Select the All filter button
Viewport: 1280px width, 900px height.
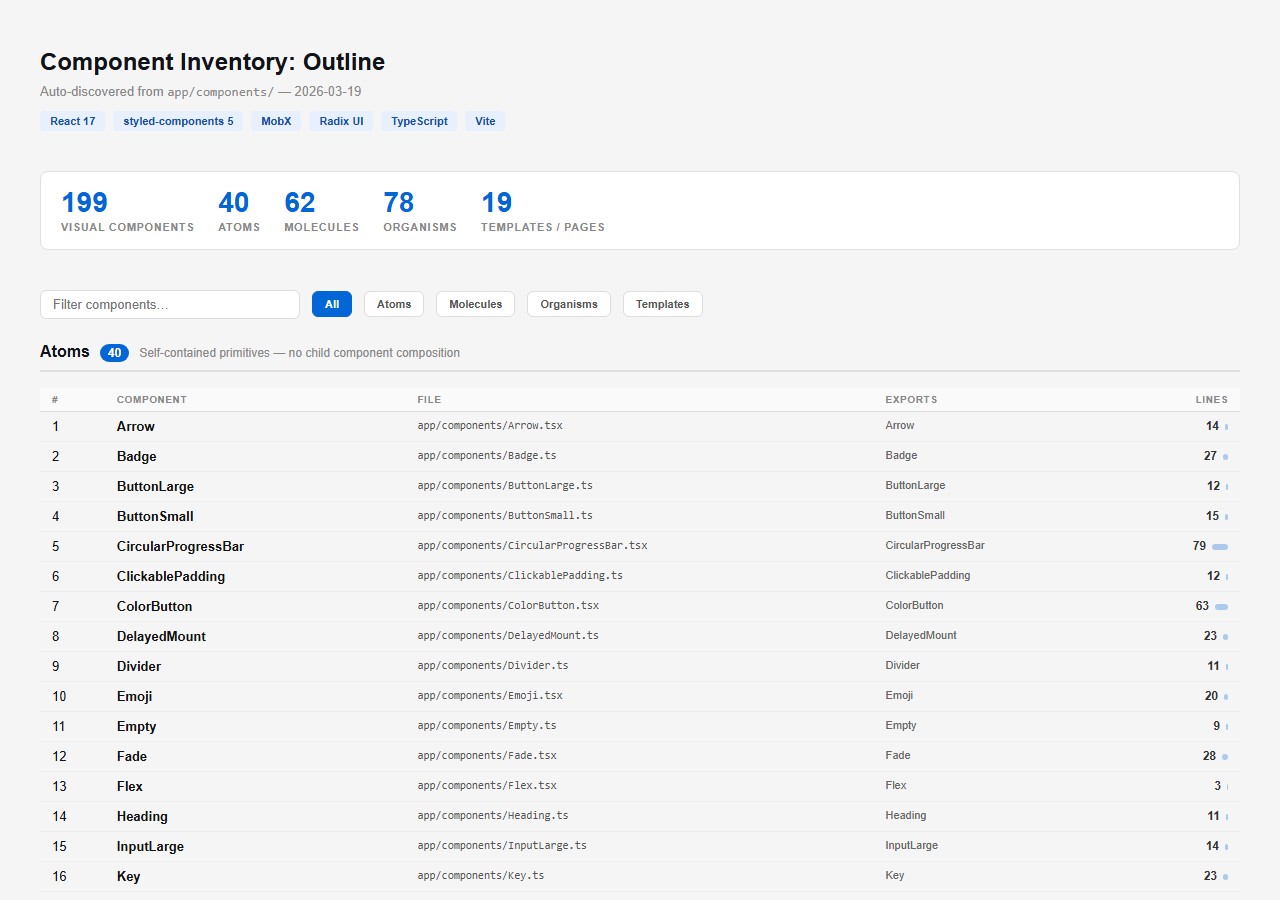point(332,304)
